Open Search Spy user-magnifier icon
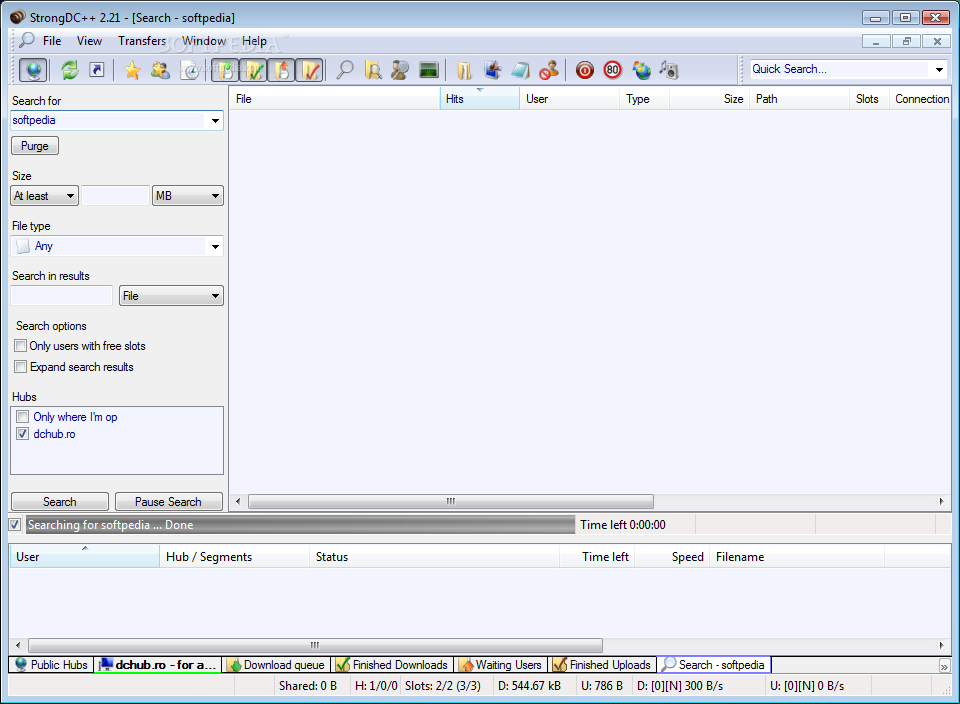The height and width of the screenshot is (704, 960). pyautogui.click(x=400, y=70)
